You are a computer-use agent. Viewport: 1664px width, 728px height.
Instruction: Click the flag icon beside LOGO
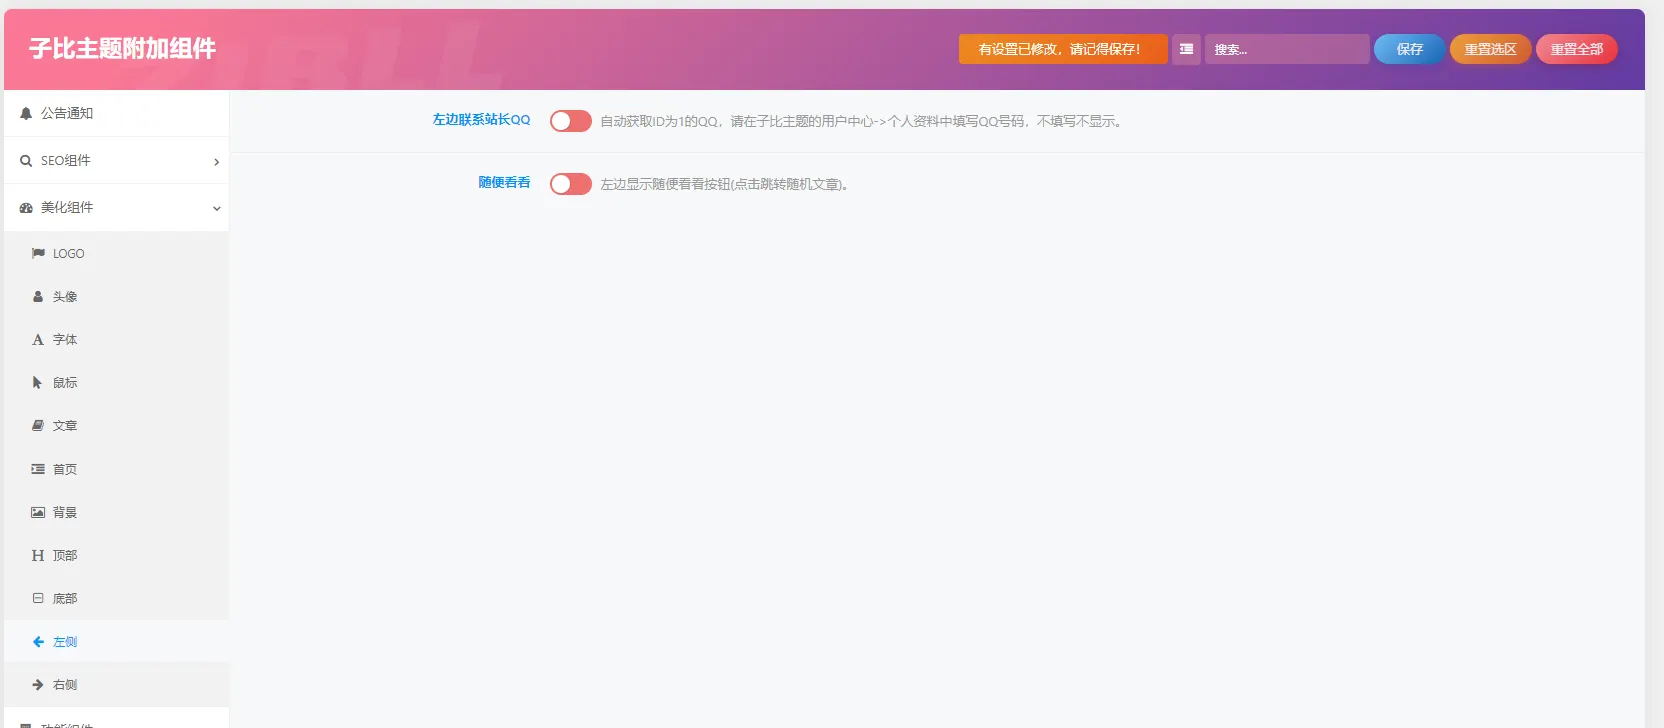point(38,254)
